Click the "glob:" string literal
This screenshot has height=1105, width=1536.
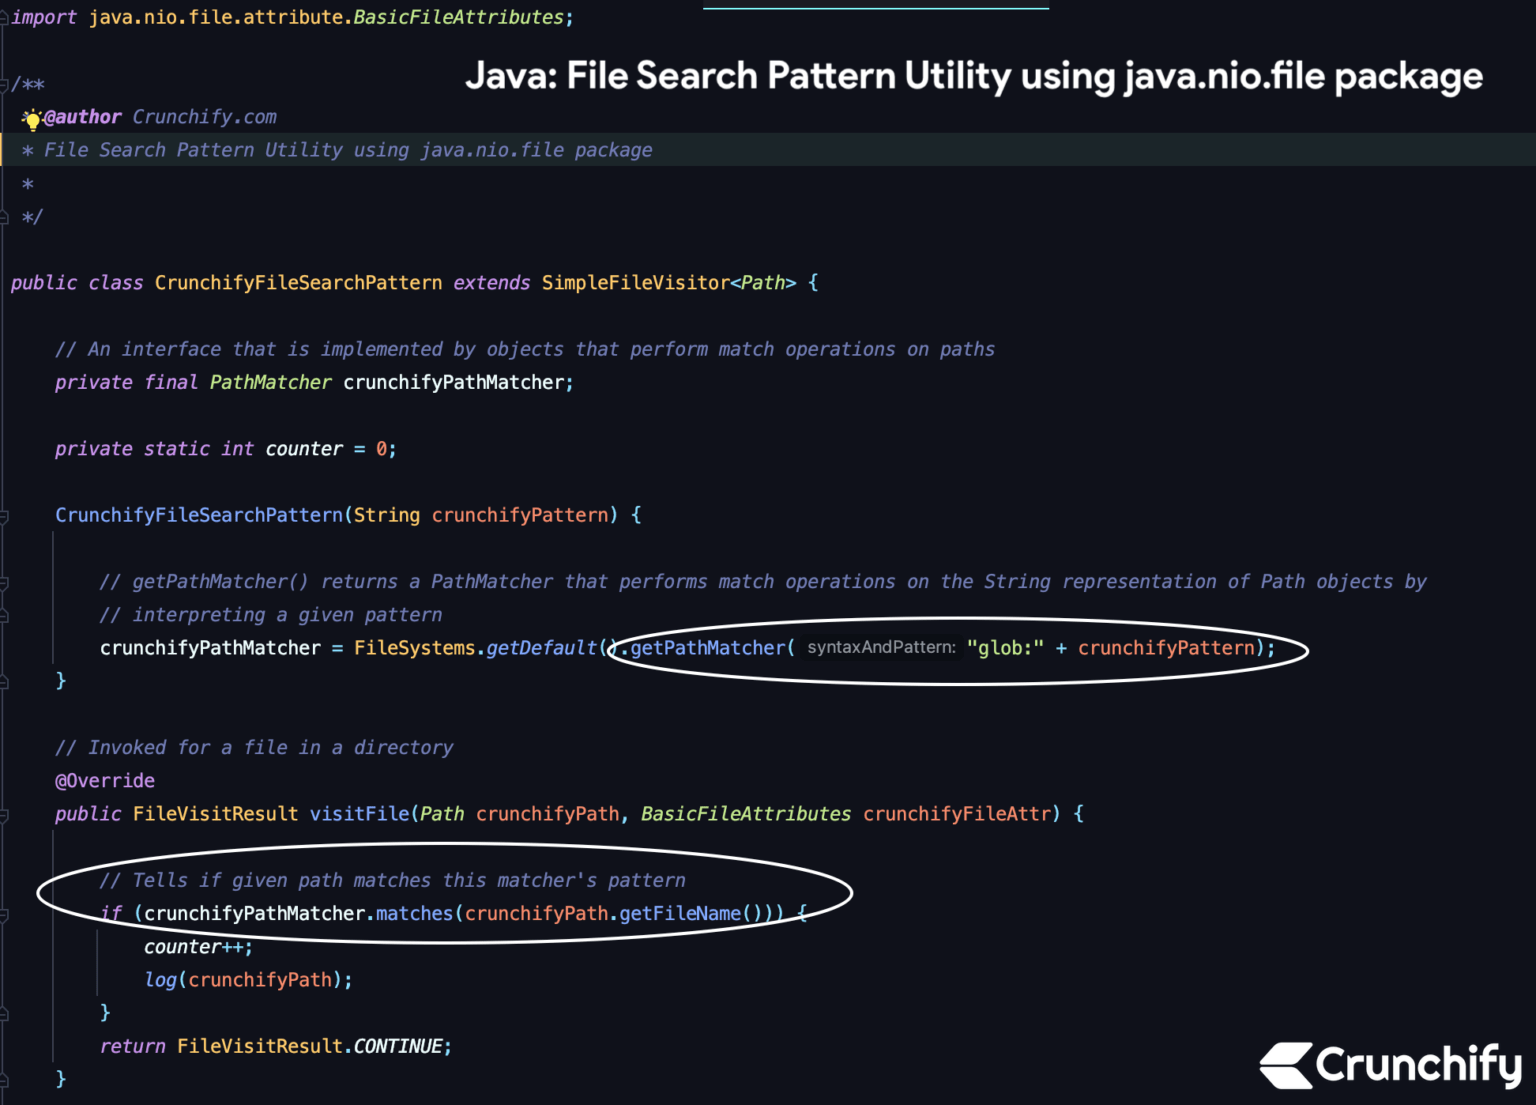1006,647
